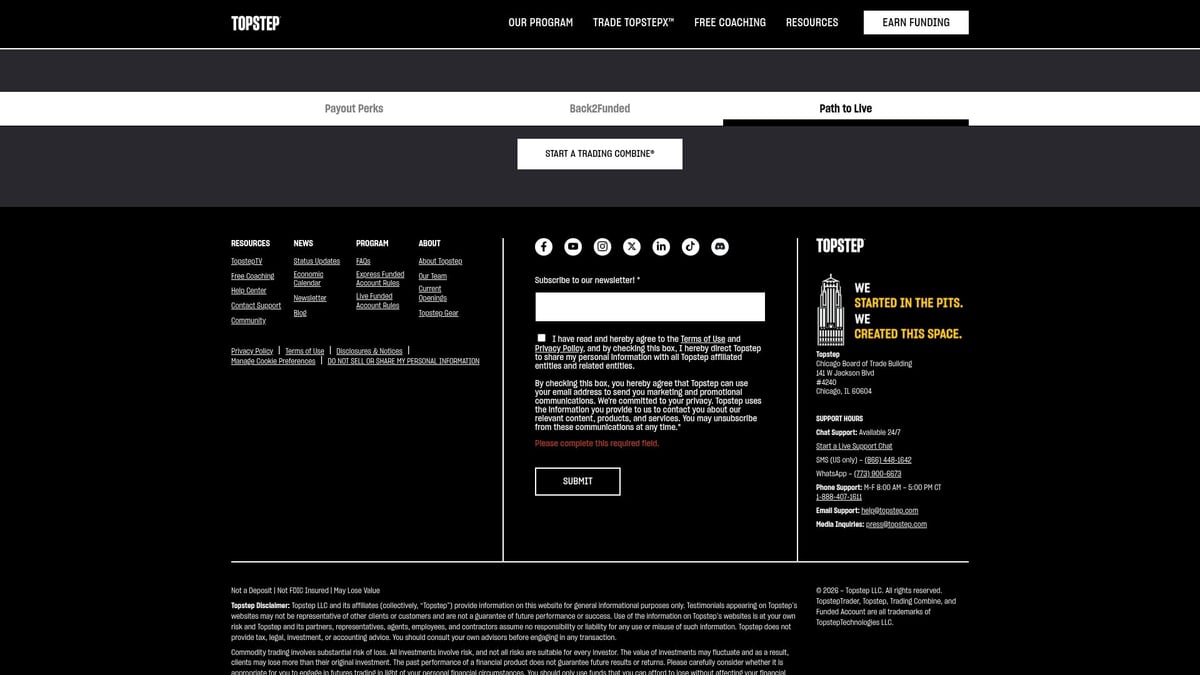Open the LinkedIn icon in footer
1200x675 pixels.
(x=661, y=247)
